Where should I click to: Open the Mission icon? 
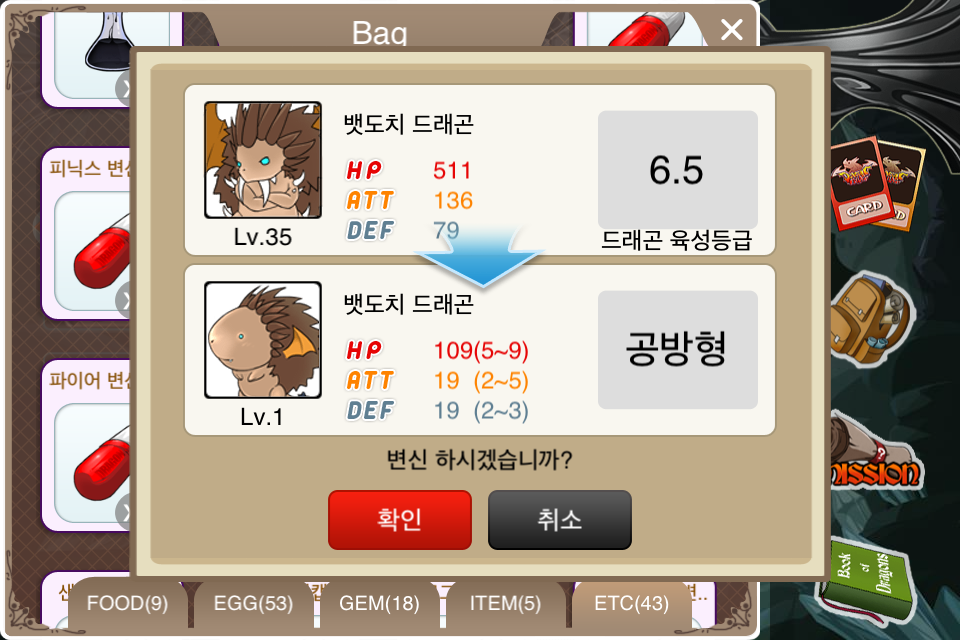[x=876, y=458]
